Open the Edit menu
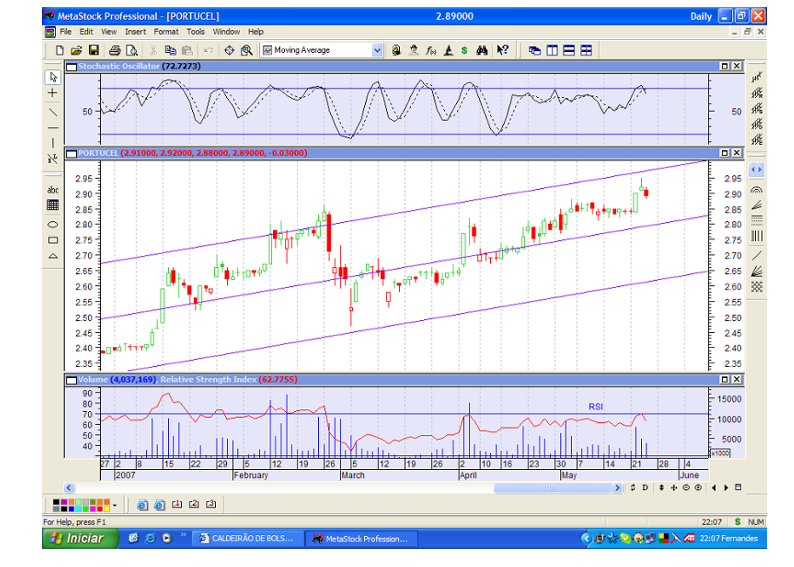 (86, 32)
